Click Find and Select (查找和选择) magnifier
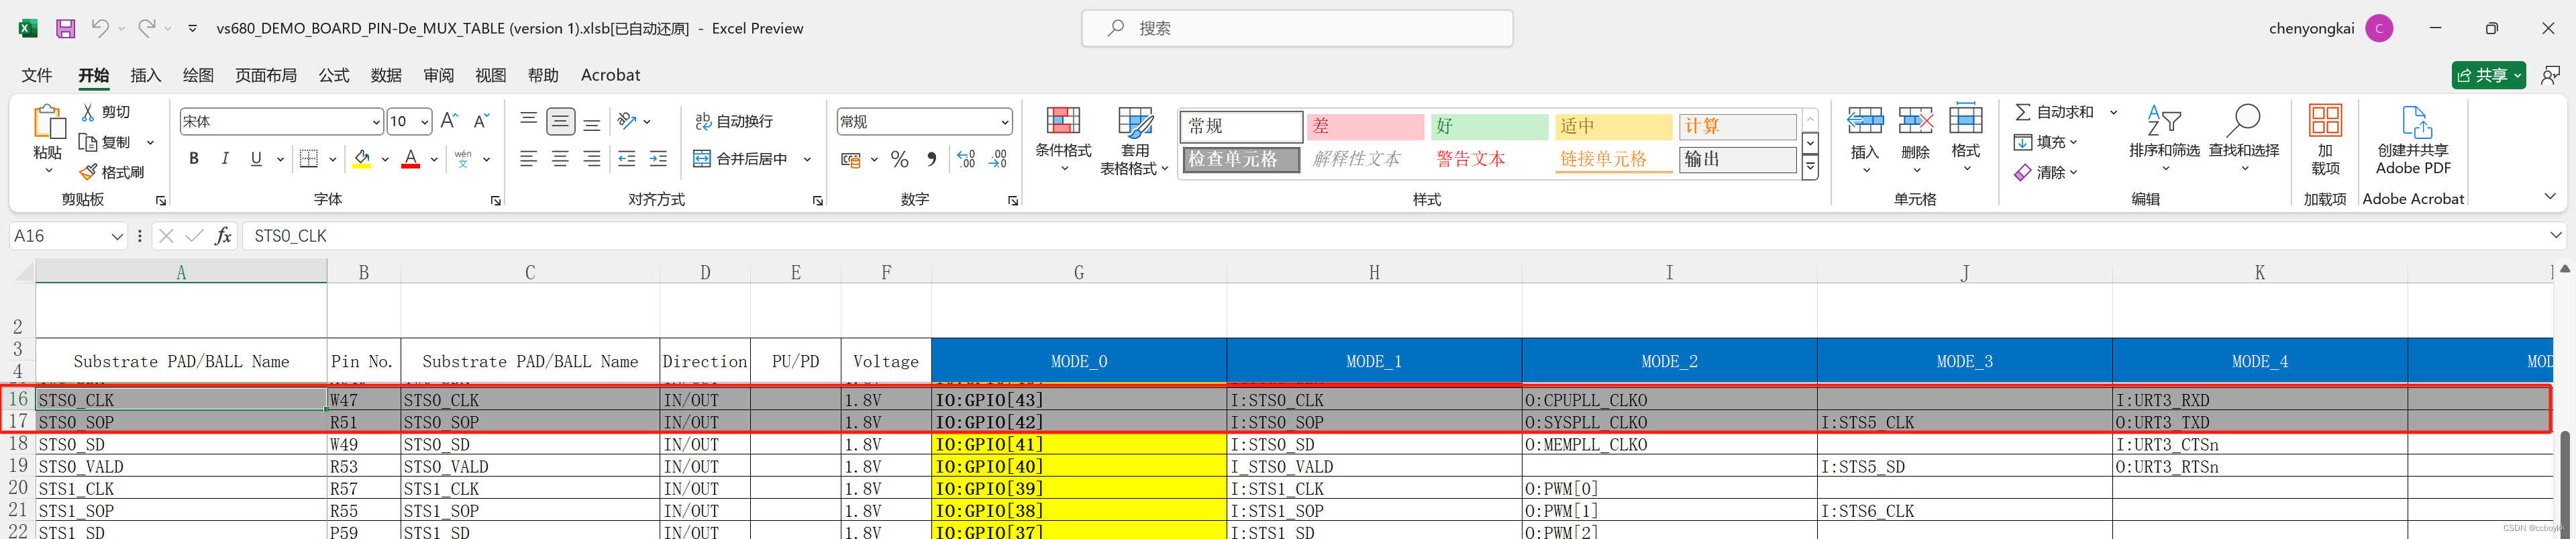The height and width of the screenshot is (539, 2576). [2243, 121]
